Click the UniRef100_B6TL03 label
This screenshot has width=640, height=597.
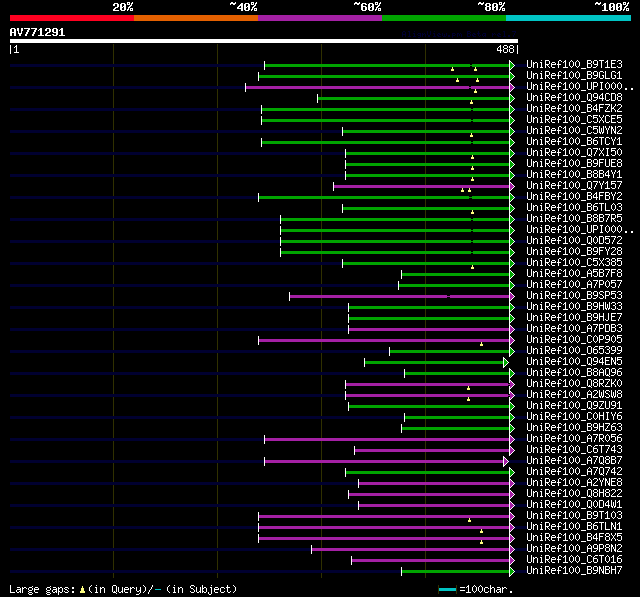click(x=574, y=208)
